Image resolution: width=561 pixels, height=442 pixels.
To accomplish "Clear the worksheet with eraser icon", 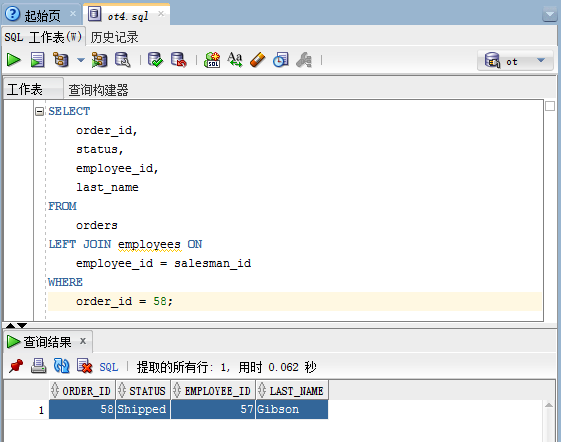I will coord(258,60).
